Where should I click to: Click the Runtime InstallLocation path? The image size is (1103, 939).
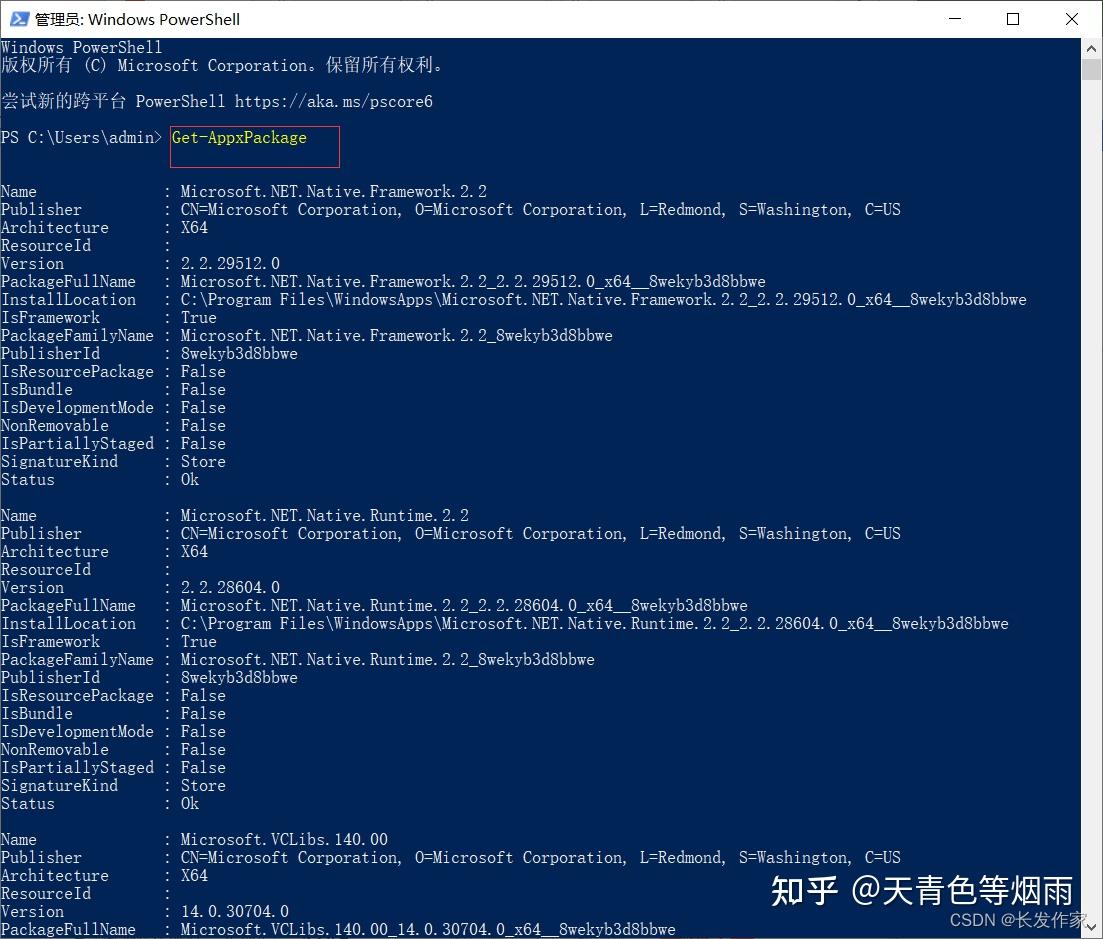(594, 624)
